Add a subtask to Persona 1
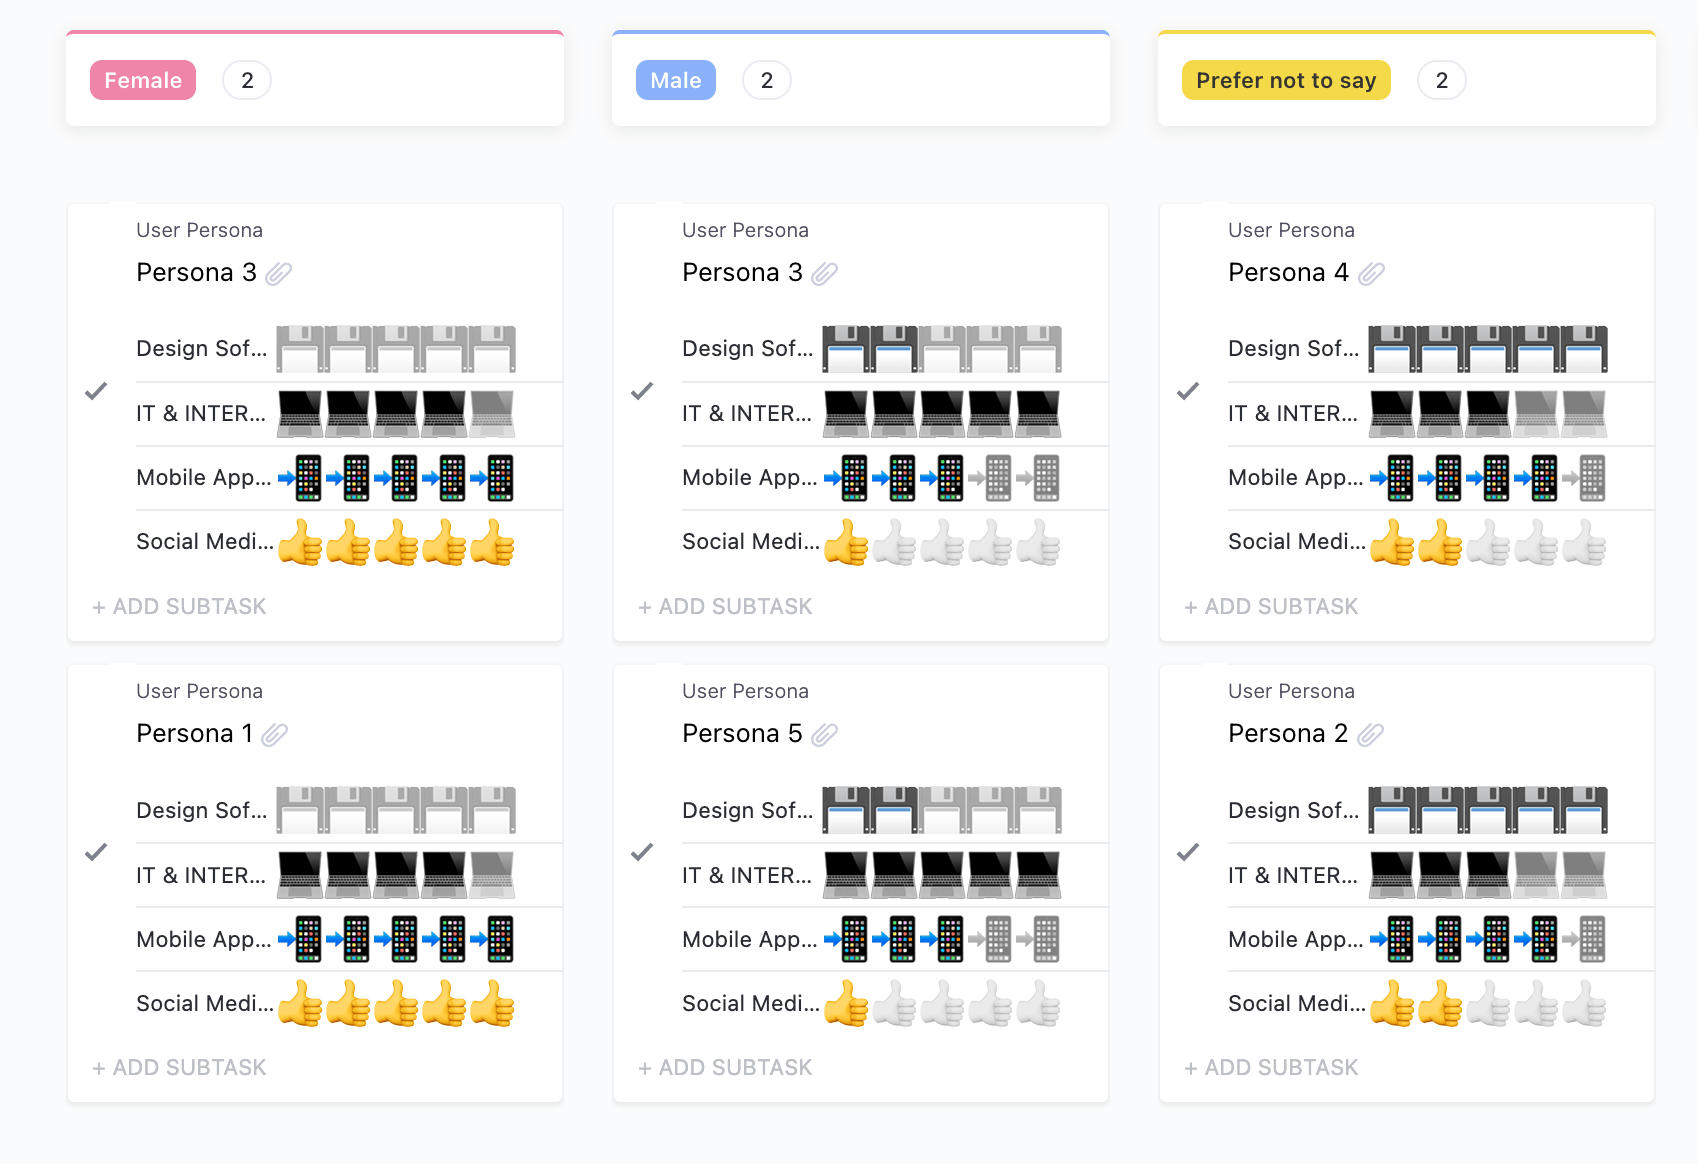 (x=180, y=1068)
